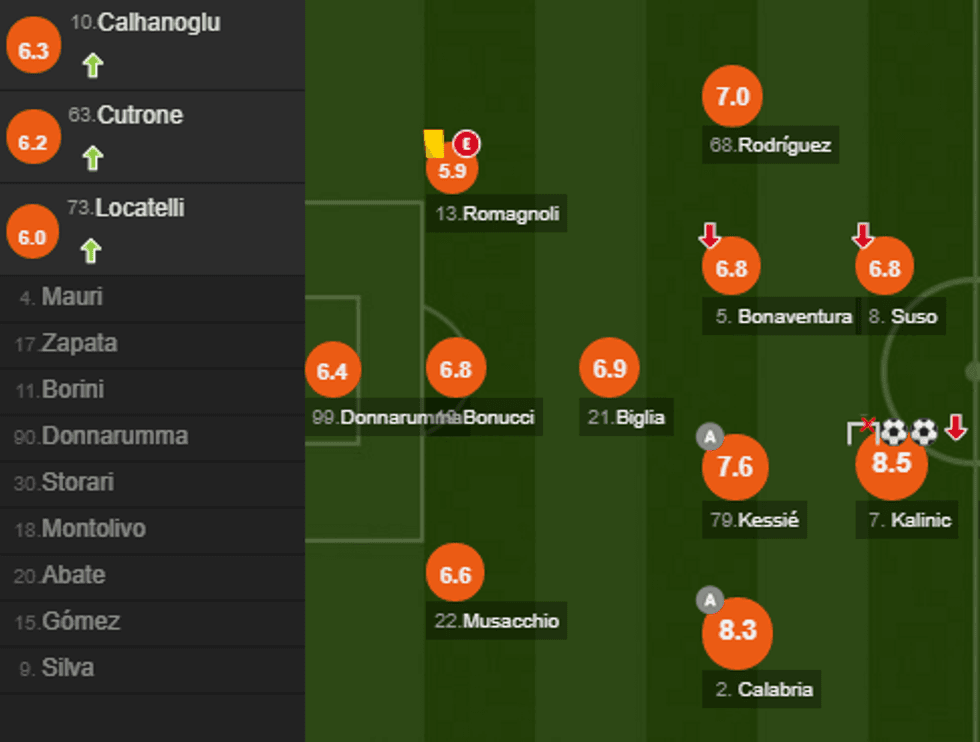This screenshot has height=742, width=980.
Task: Click the missed-shot goalpost icon above Kalinic
Action: coord(861,431)
